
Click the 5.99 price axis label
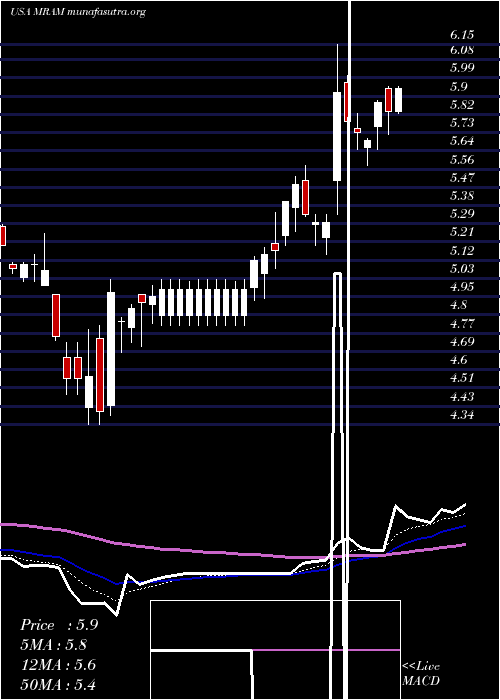pyautogui.click(x=462, y=68)
